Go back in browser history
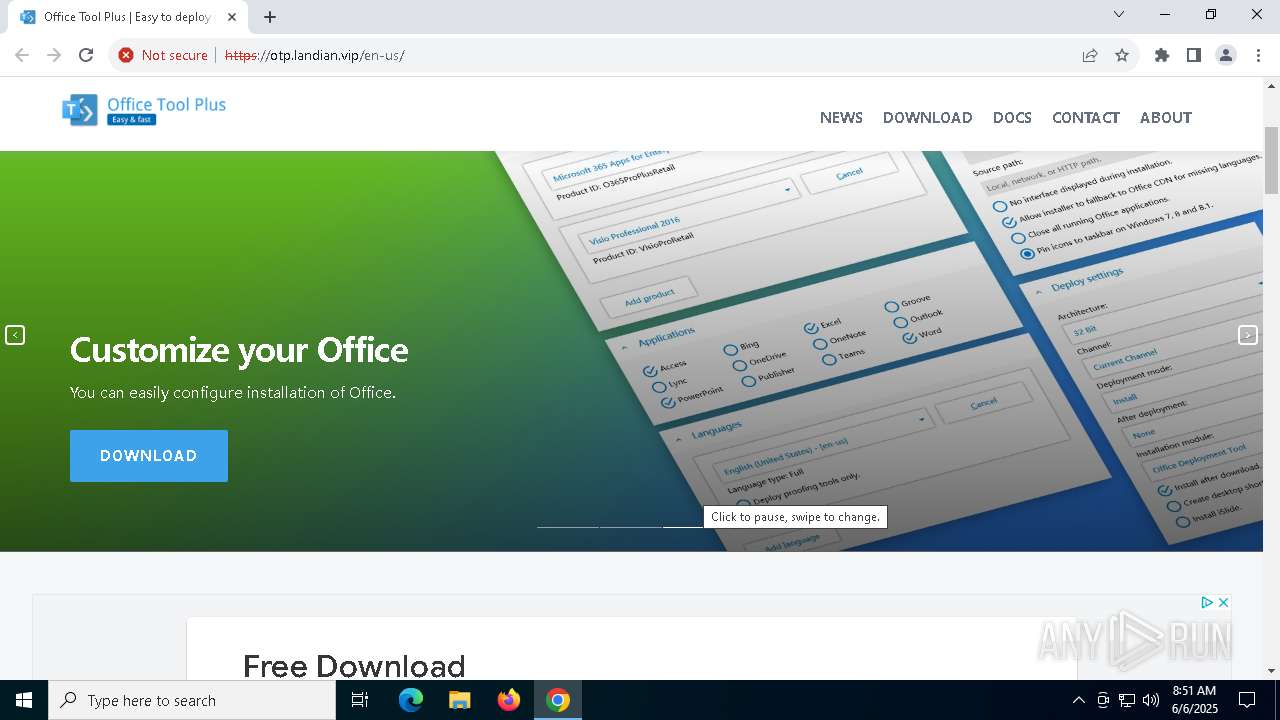The height and width of the screenshot is (720, 1280). point(22,55)
